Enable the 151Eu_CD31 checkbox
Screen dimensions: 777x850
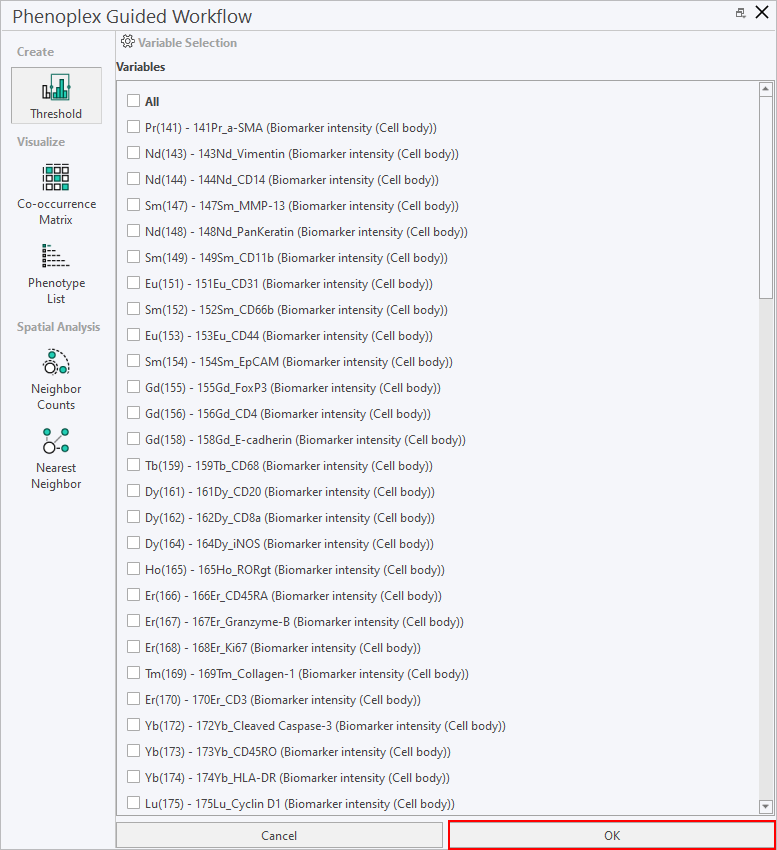(x=133, y=283)
